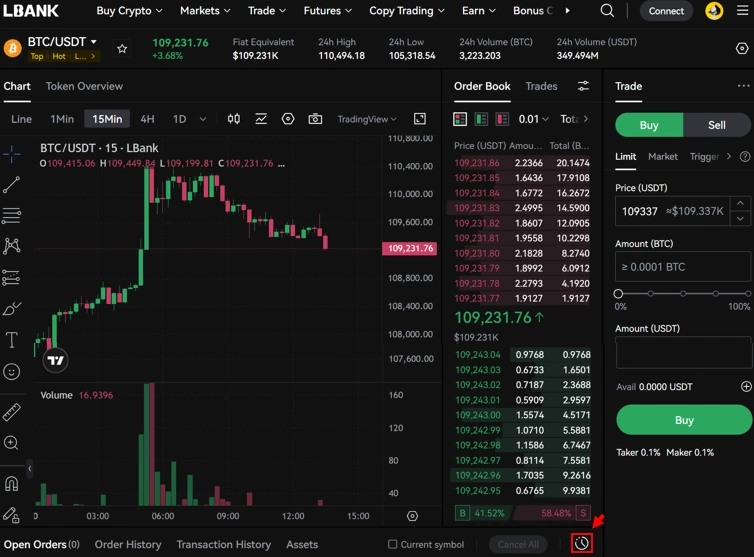Viewport: 754px width, 557px height.
Task: Click the Amount (BTC) input field
Action: pyautogui.click(x=683, y=266)
